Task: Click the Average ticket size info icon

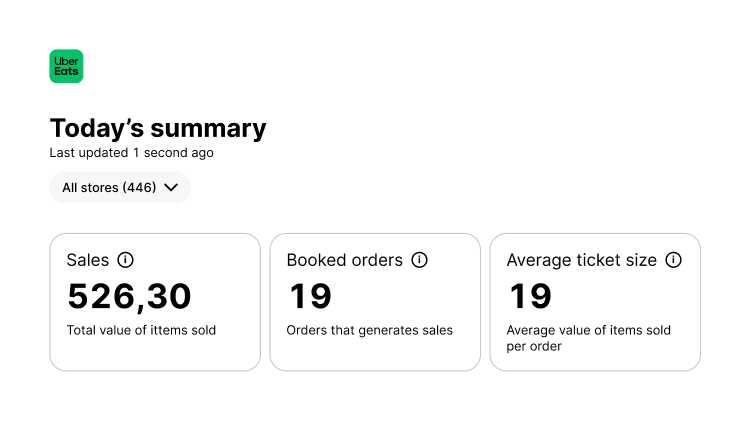Action: coord(673,260)
